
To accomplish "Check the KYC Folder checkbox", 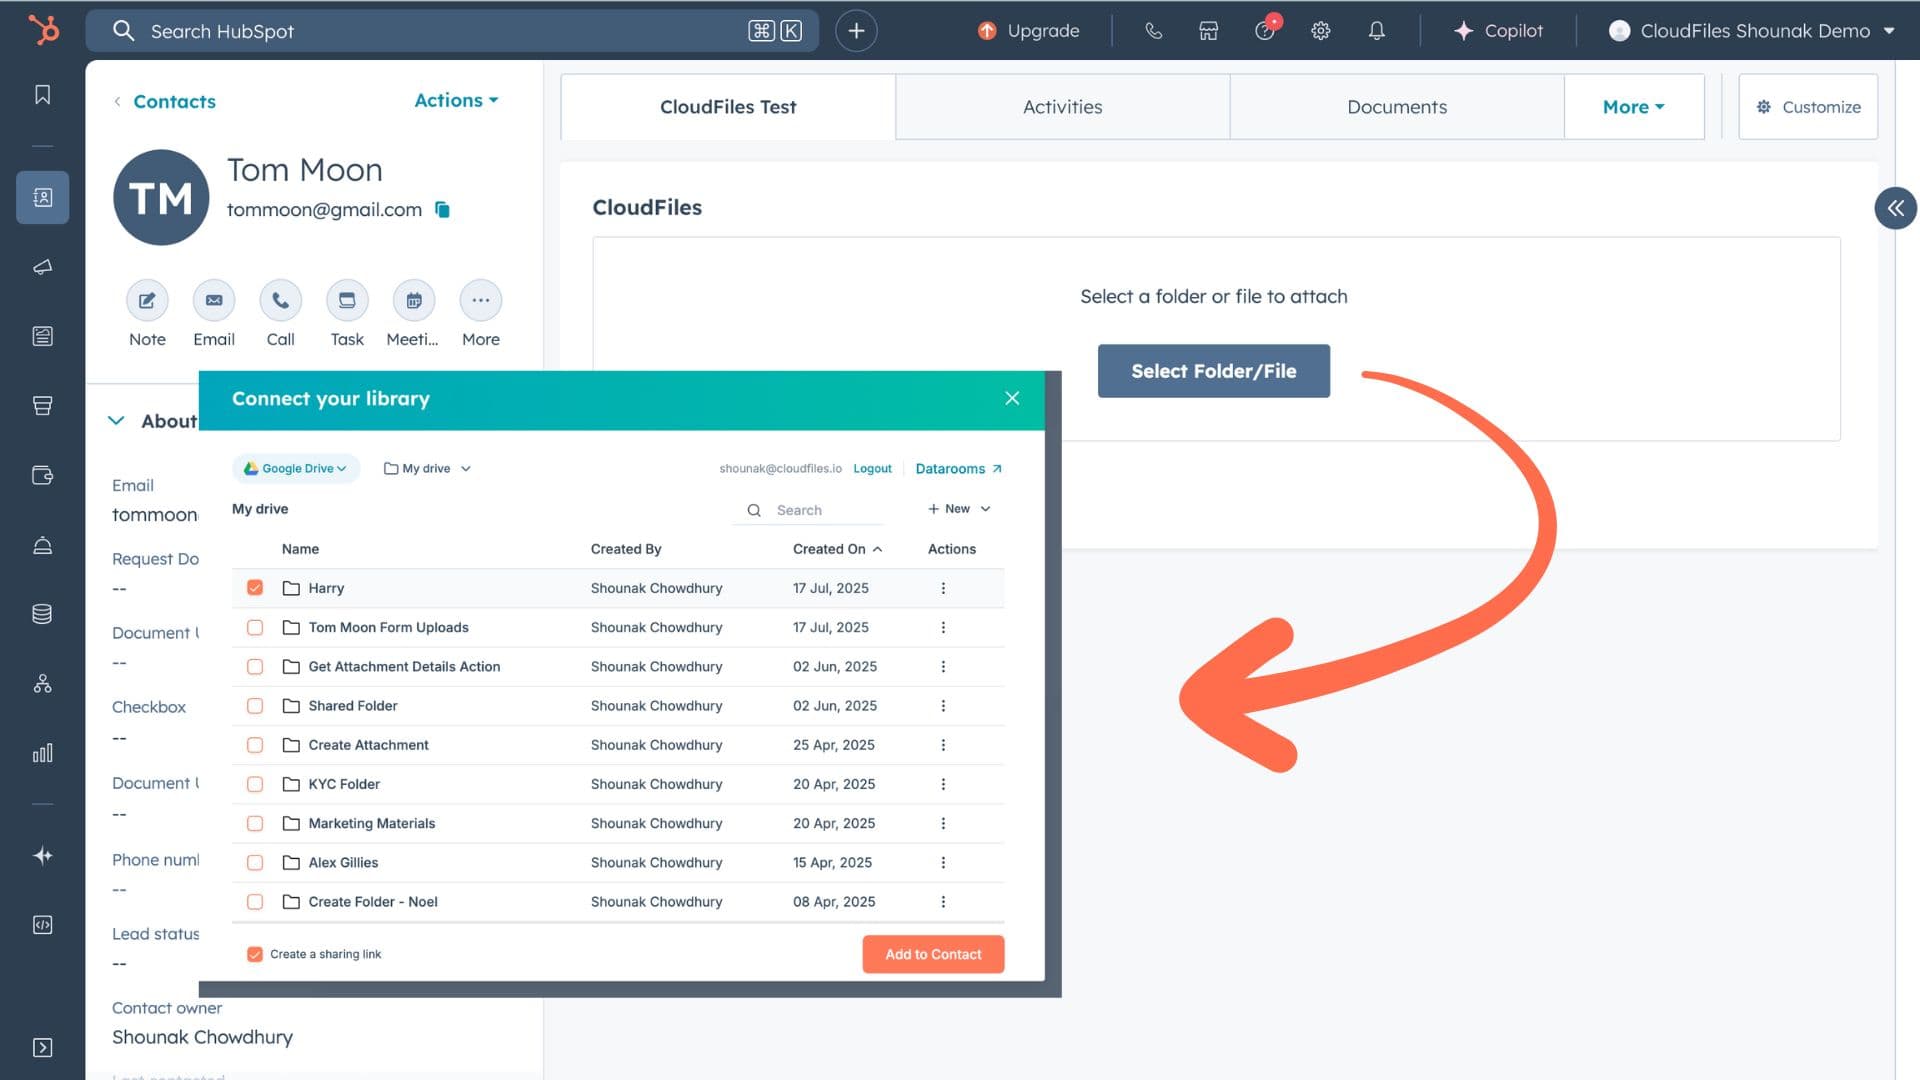I will [x=255, y=784].
